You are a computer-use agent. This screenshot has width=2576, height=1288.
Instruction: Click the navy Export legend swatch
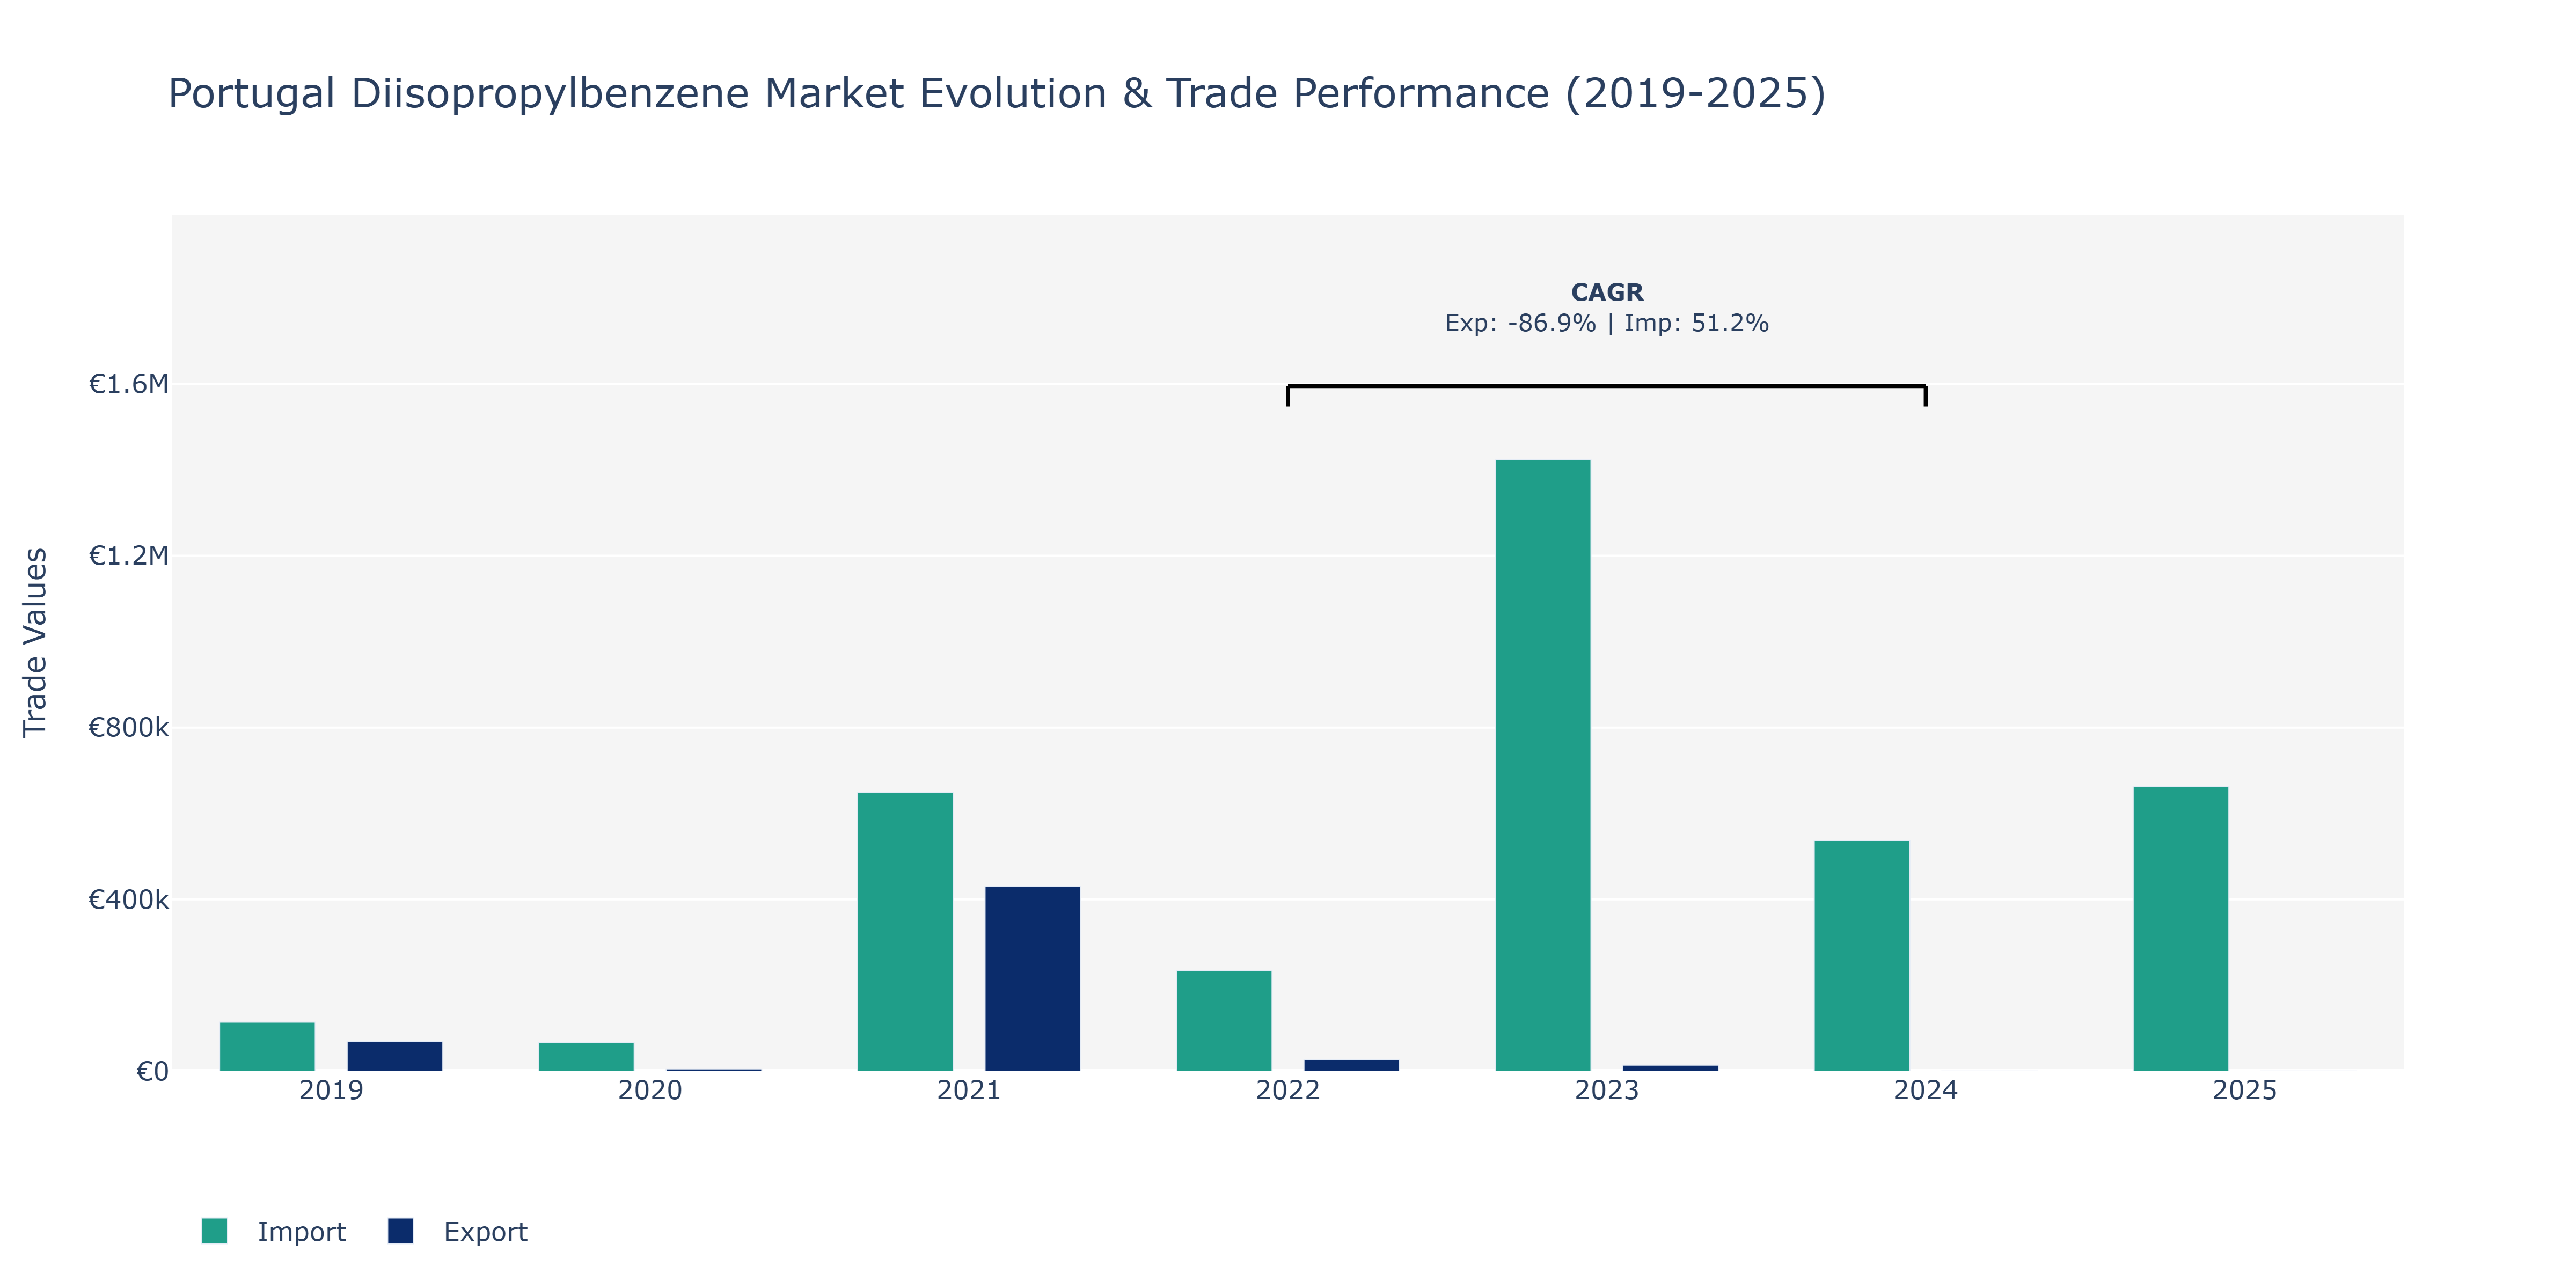click(400, 1231)
